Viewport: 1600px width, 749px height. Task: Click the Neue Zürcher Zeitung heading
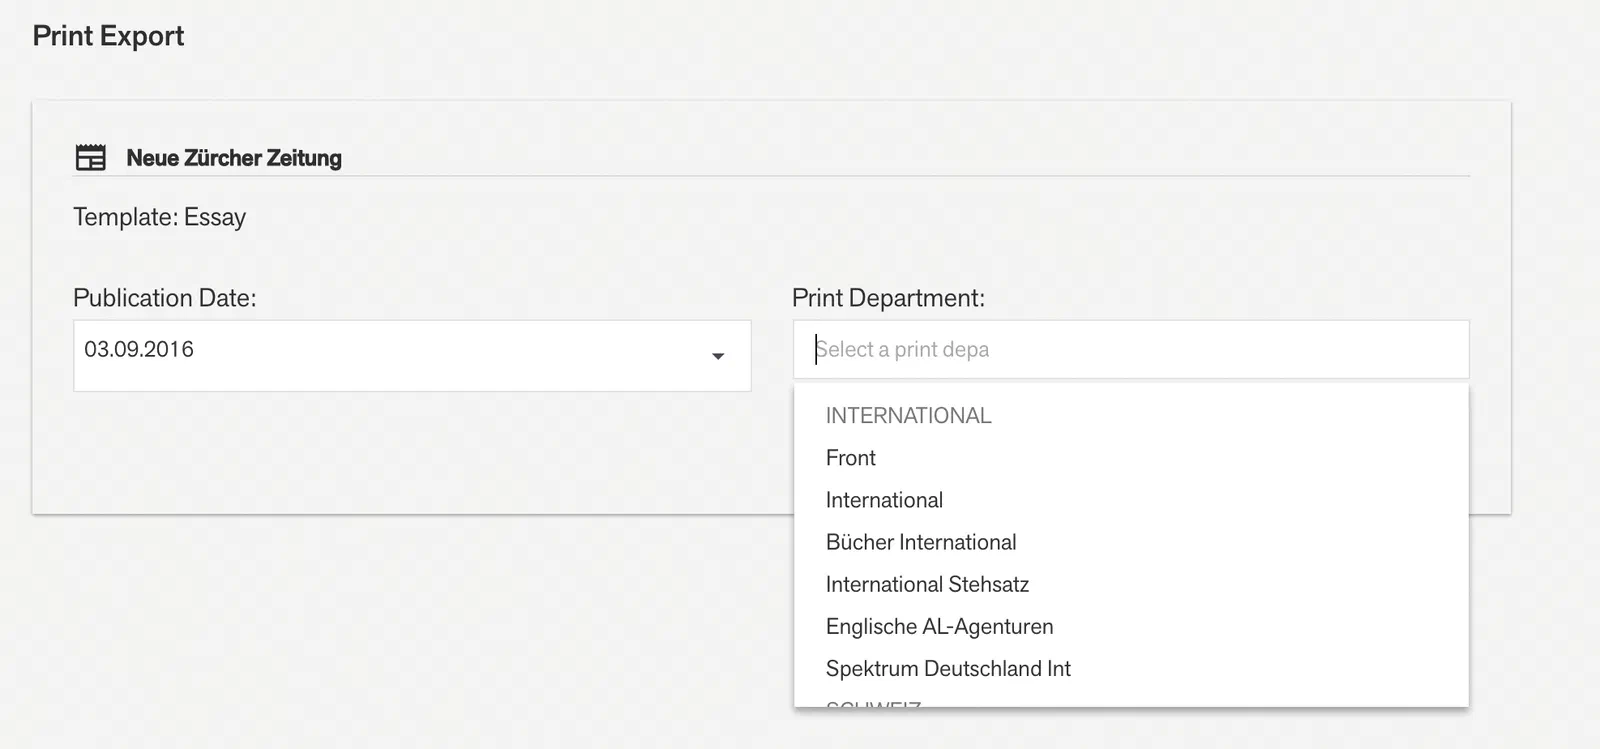click(234, 158)
